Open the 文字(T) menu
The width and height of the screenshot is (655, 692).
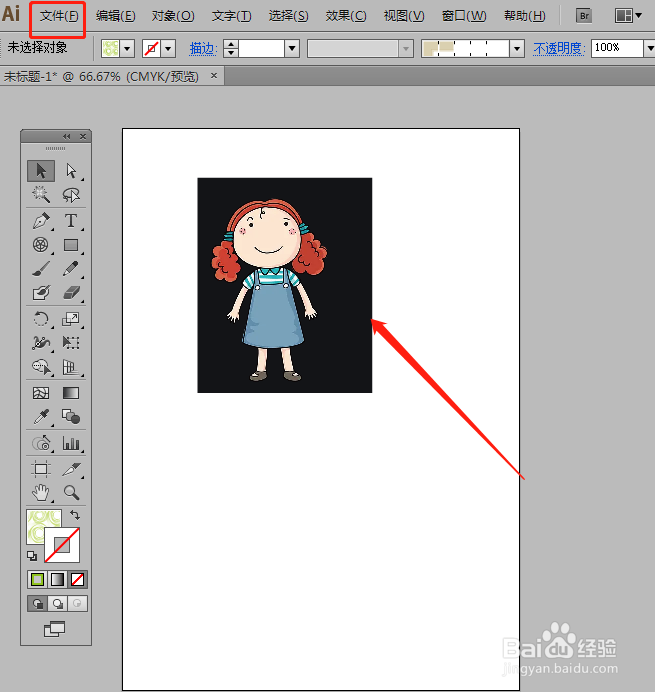(231, 16)
